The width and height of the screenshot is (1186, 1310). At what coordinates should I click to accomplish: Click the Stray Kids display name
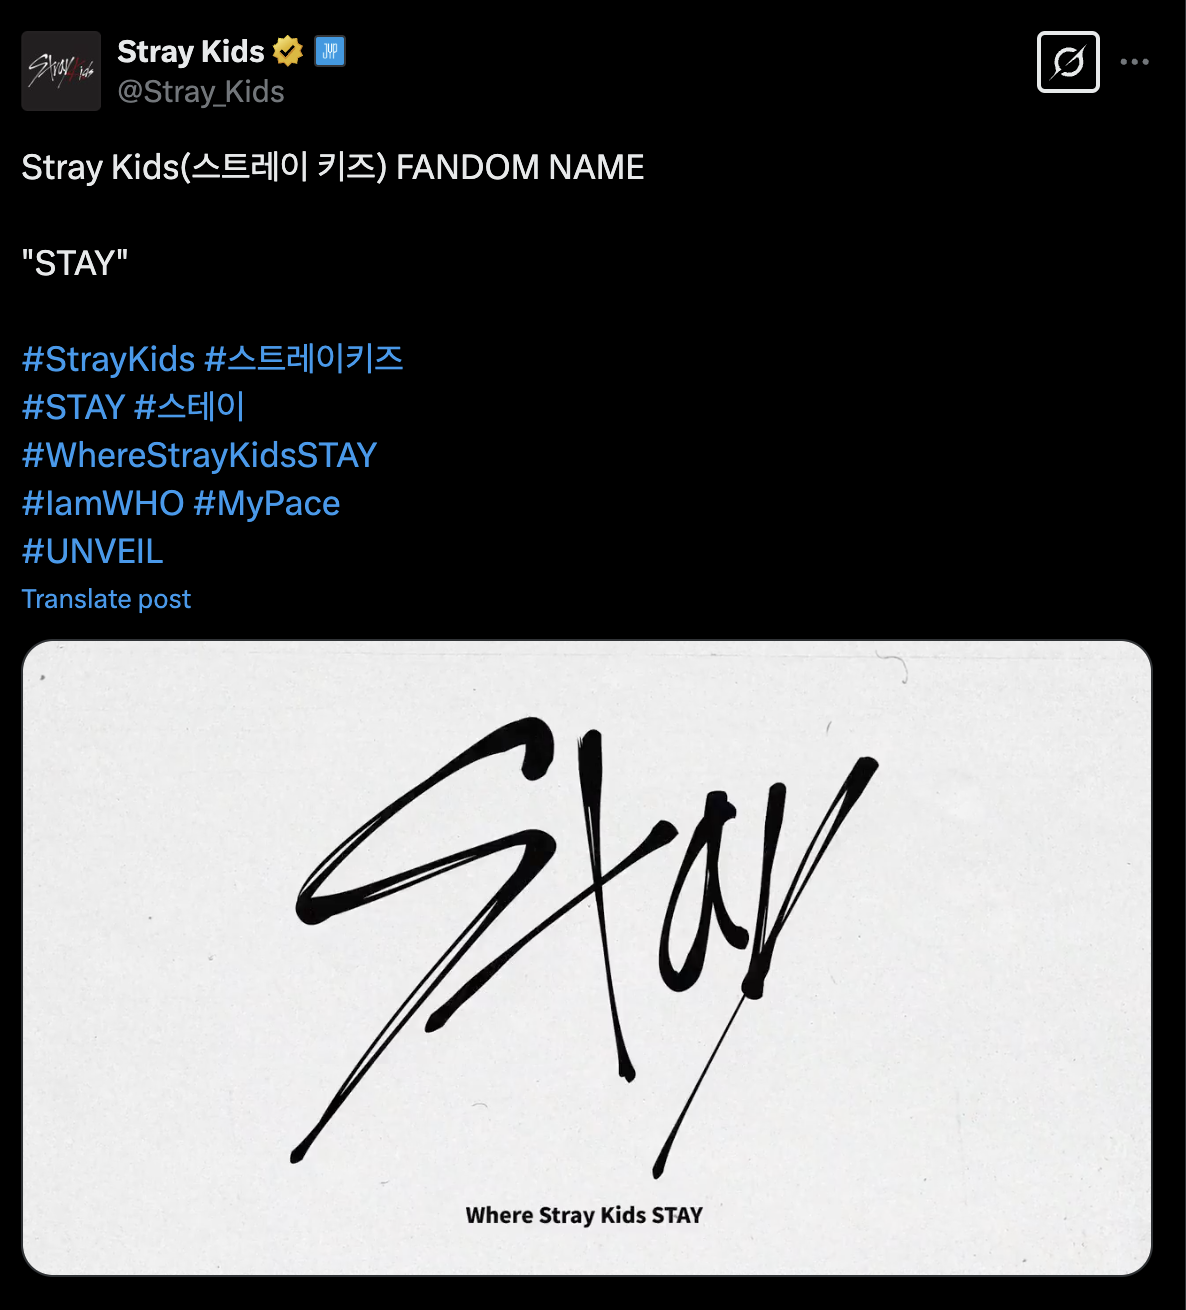point(191,51)
